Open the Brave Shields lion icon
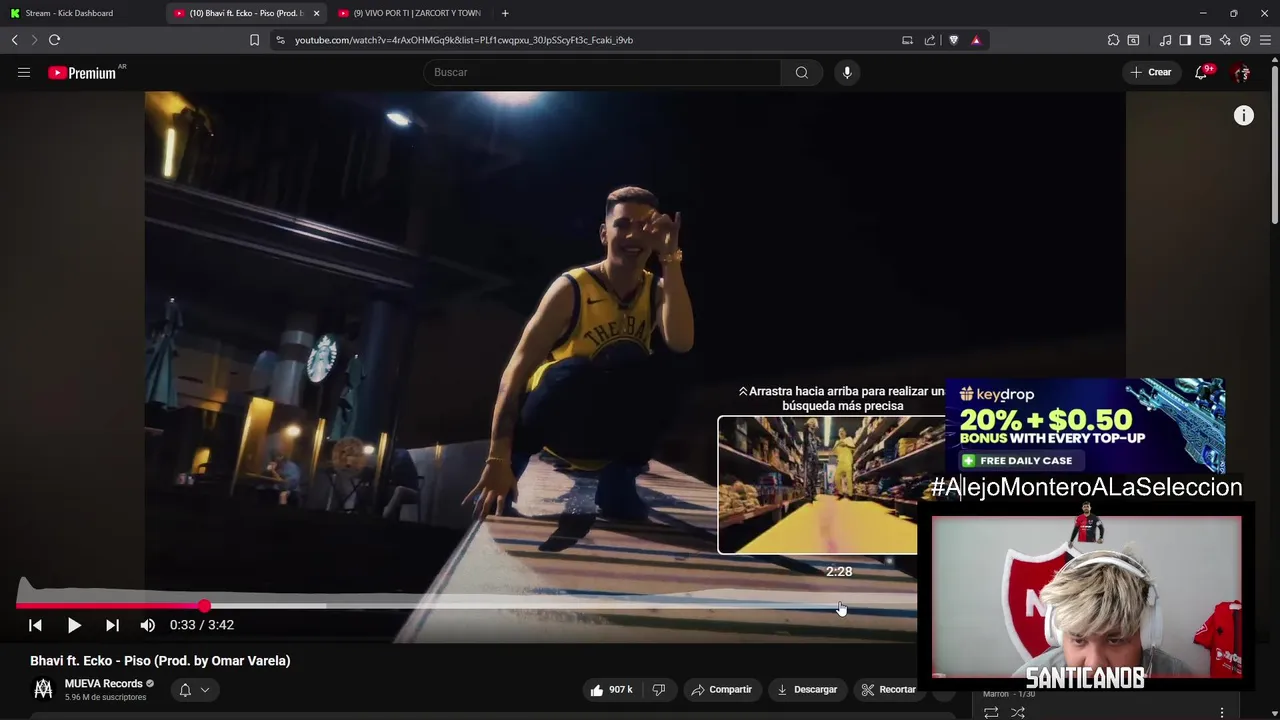 (953, 40)
